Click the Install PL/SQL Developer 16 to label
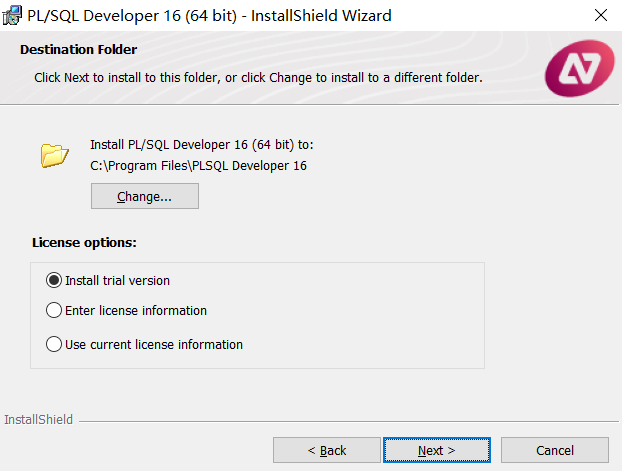 pos(202,145)
